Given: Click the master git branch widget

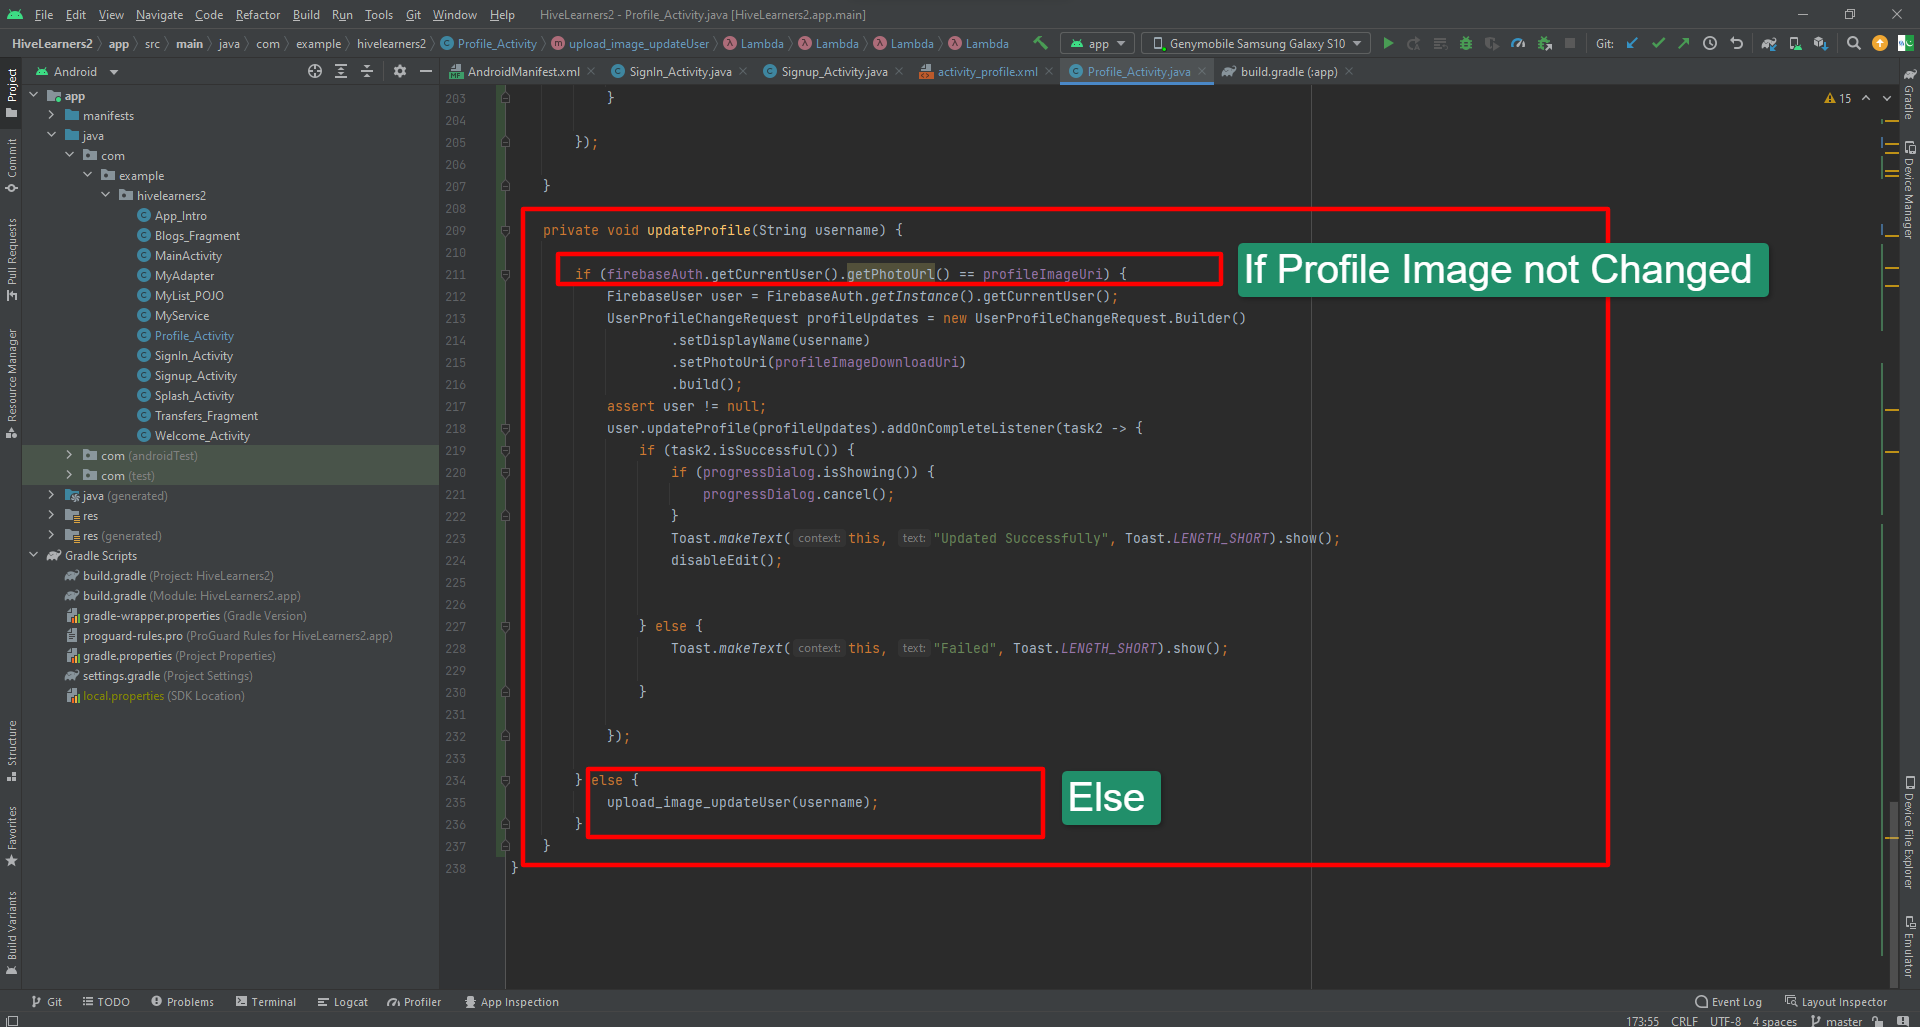Looking at the screenshot, I should pos(1836,1021).
